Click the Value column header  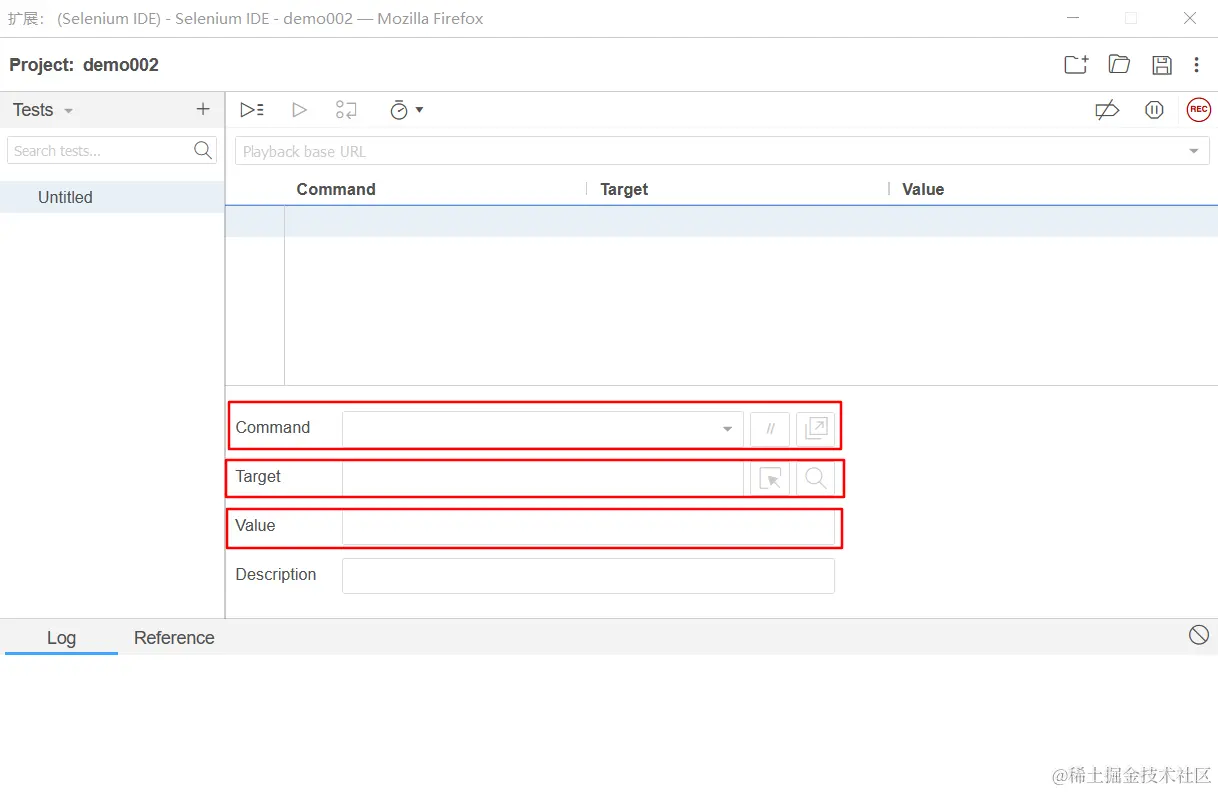pyautogui.click(x=923, y=189)
